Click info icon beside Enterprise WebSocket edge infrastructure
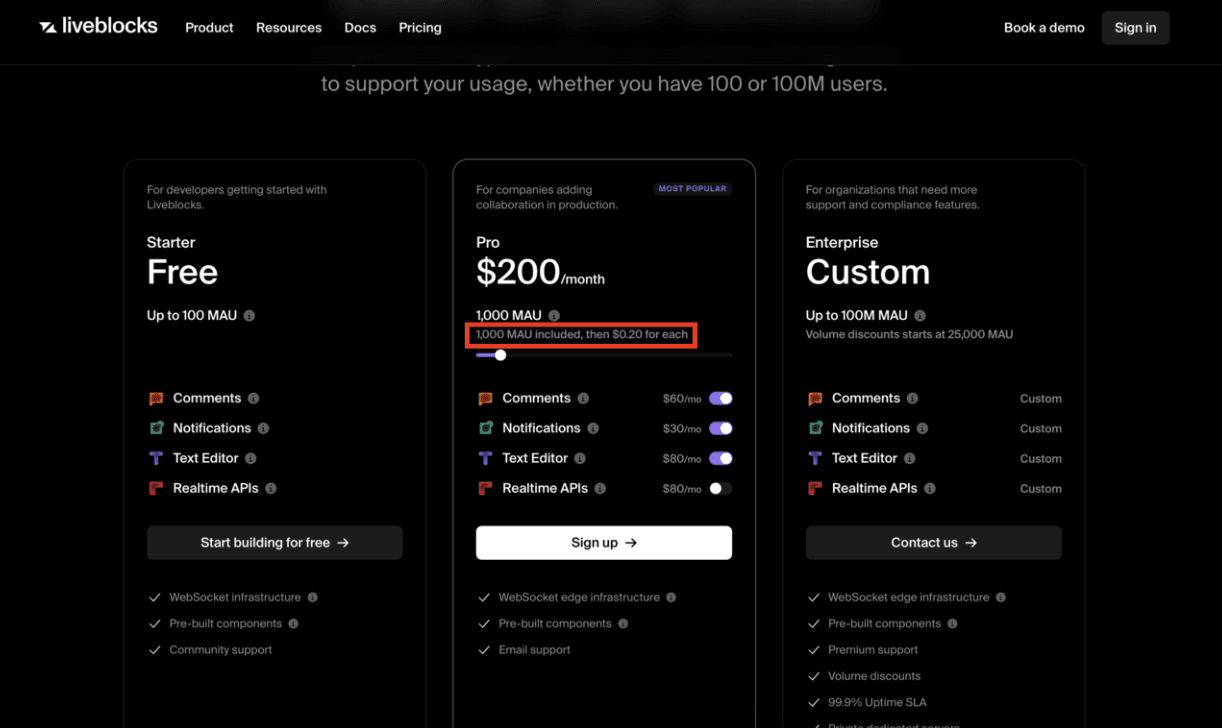1222x728 pixels. pyautogui.click(x=1001, y=597)
